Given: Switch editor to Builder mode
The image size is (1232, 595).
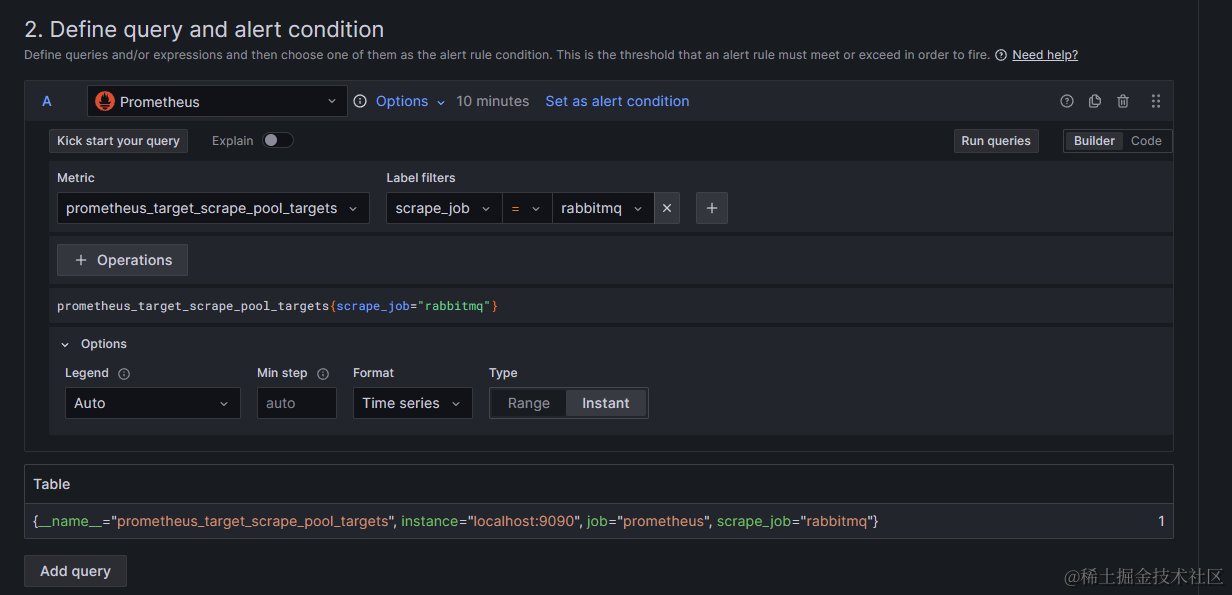Looking at the screenshot, I should coord(1094,141).
